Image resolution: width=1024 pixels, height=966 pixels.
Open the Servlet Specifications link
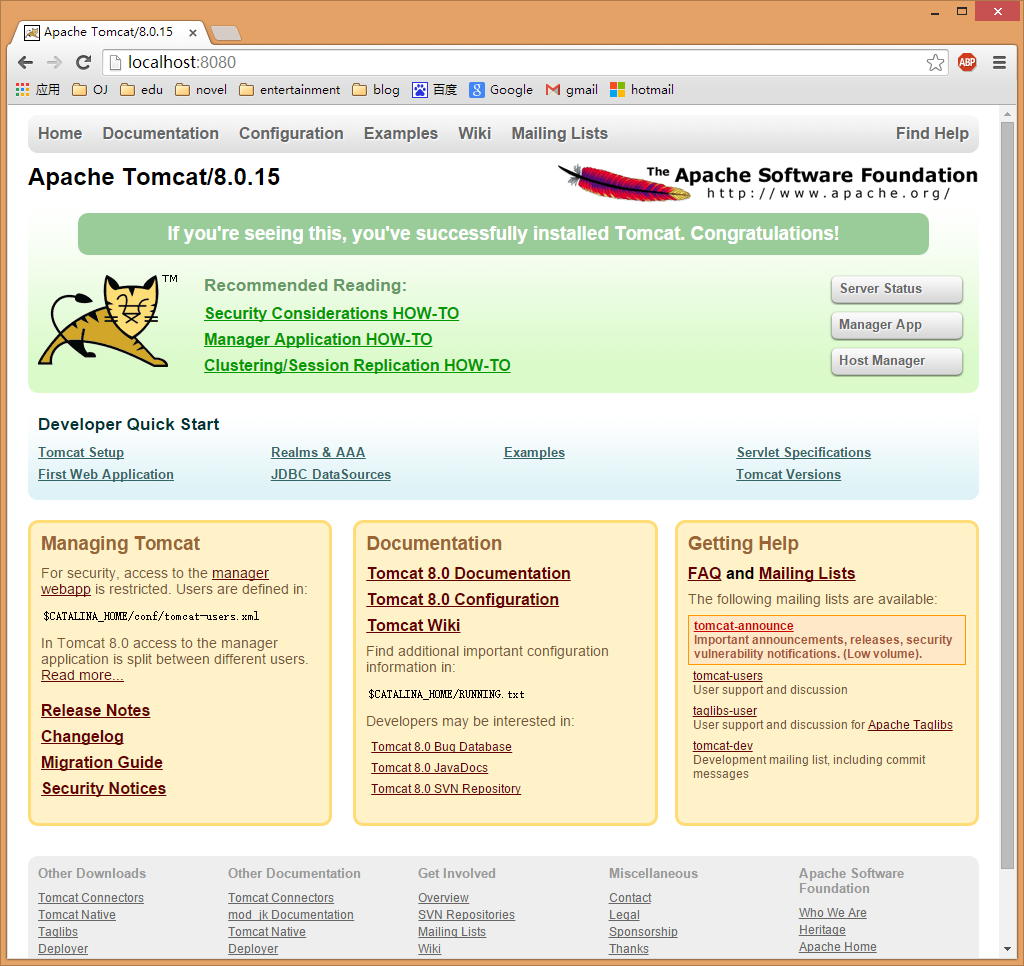(804, 453)
